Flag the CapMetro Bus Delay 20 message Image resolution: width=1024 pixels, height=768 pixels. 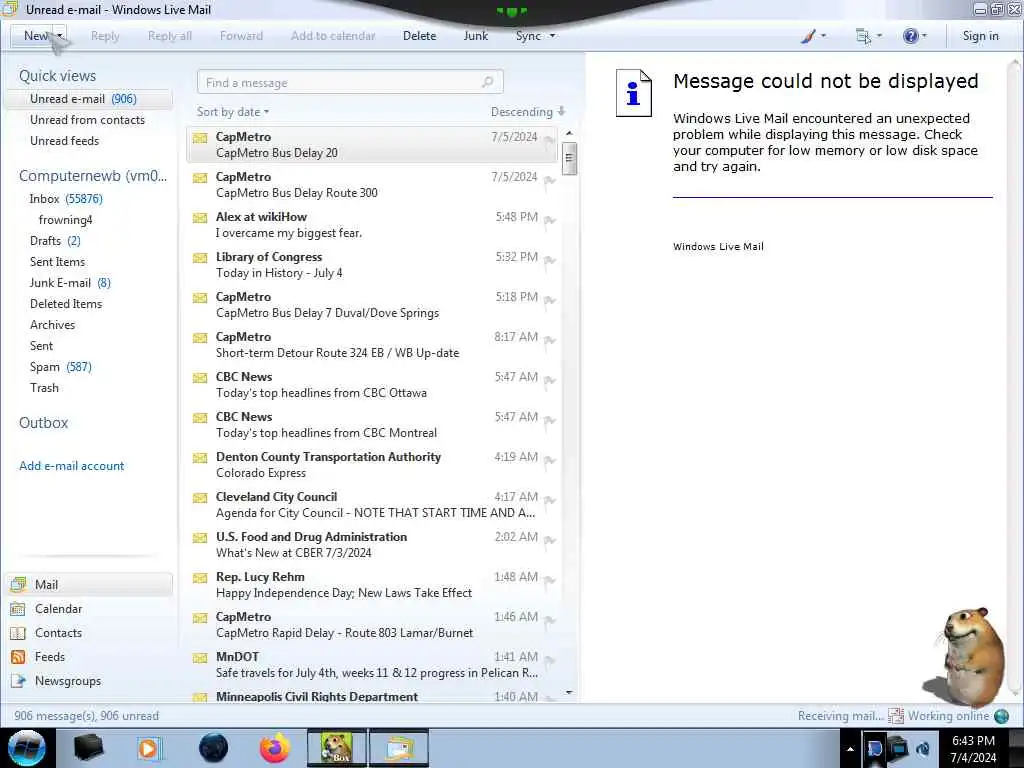coord(549,140)
